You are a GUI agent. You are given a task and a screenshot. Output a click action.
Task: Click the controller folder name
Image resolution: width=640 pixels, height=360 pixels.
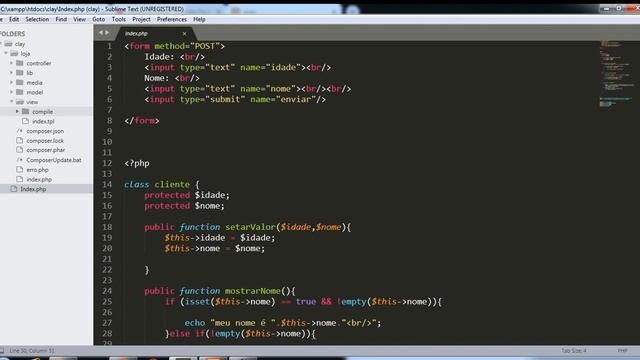click(39, 63)
